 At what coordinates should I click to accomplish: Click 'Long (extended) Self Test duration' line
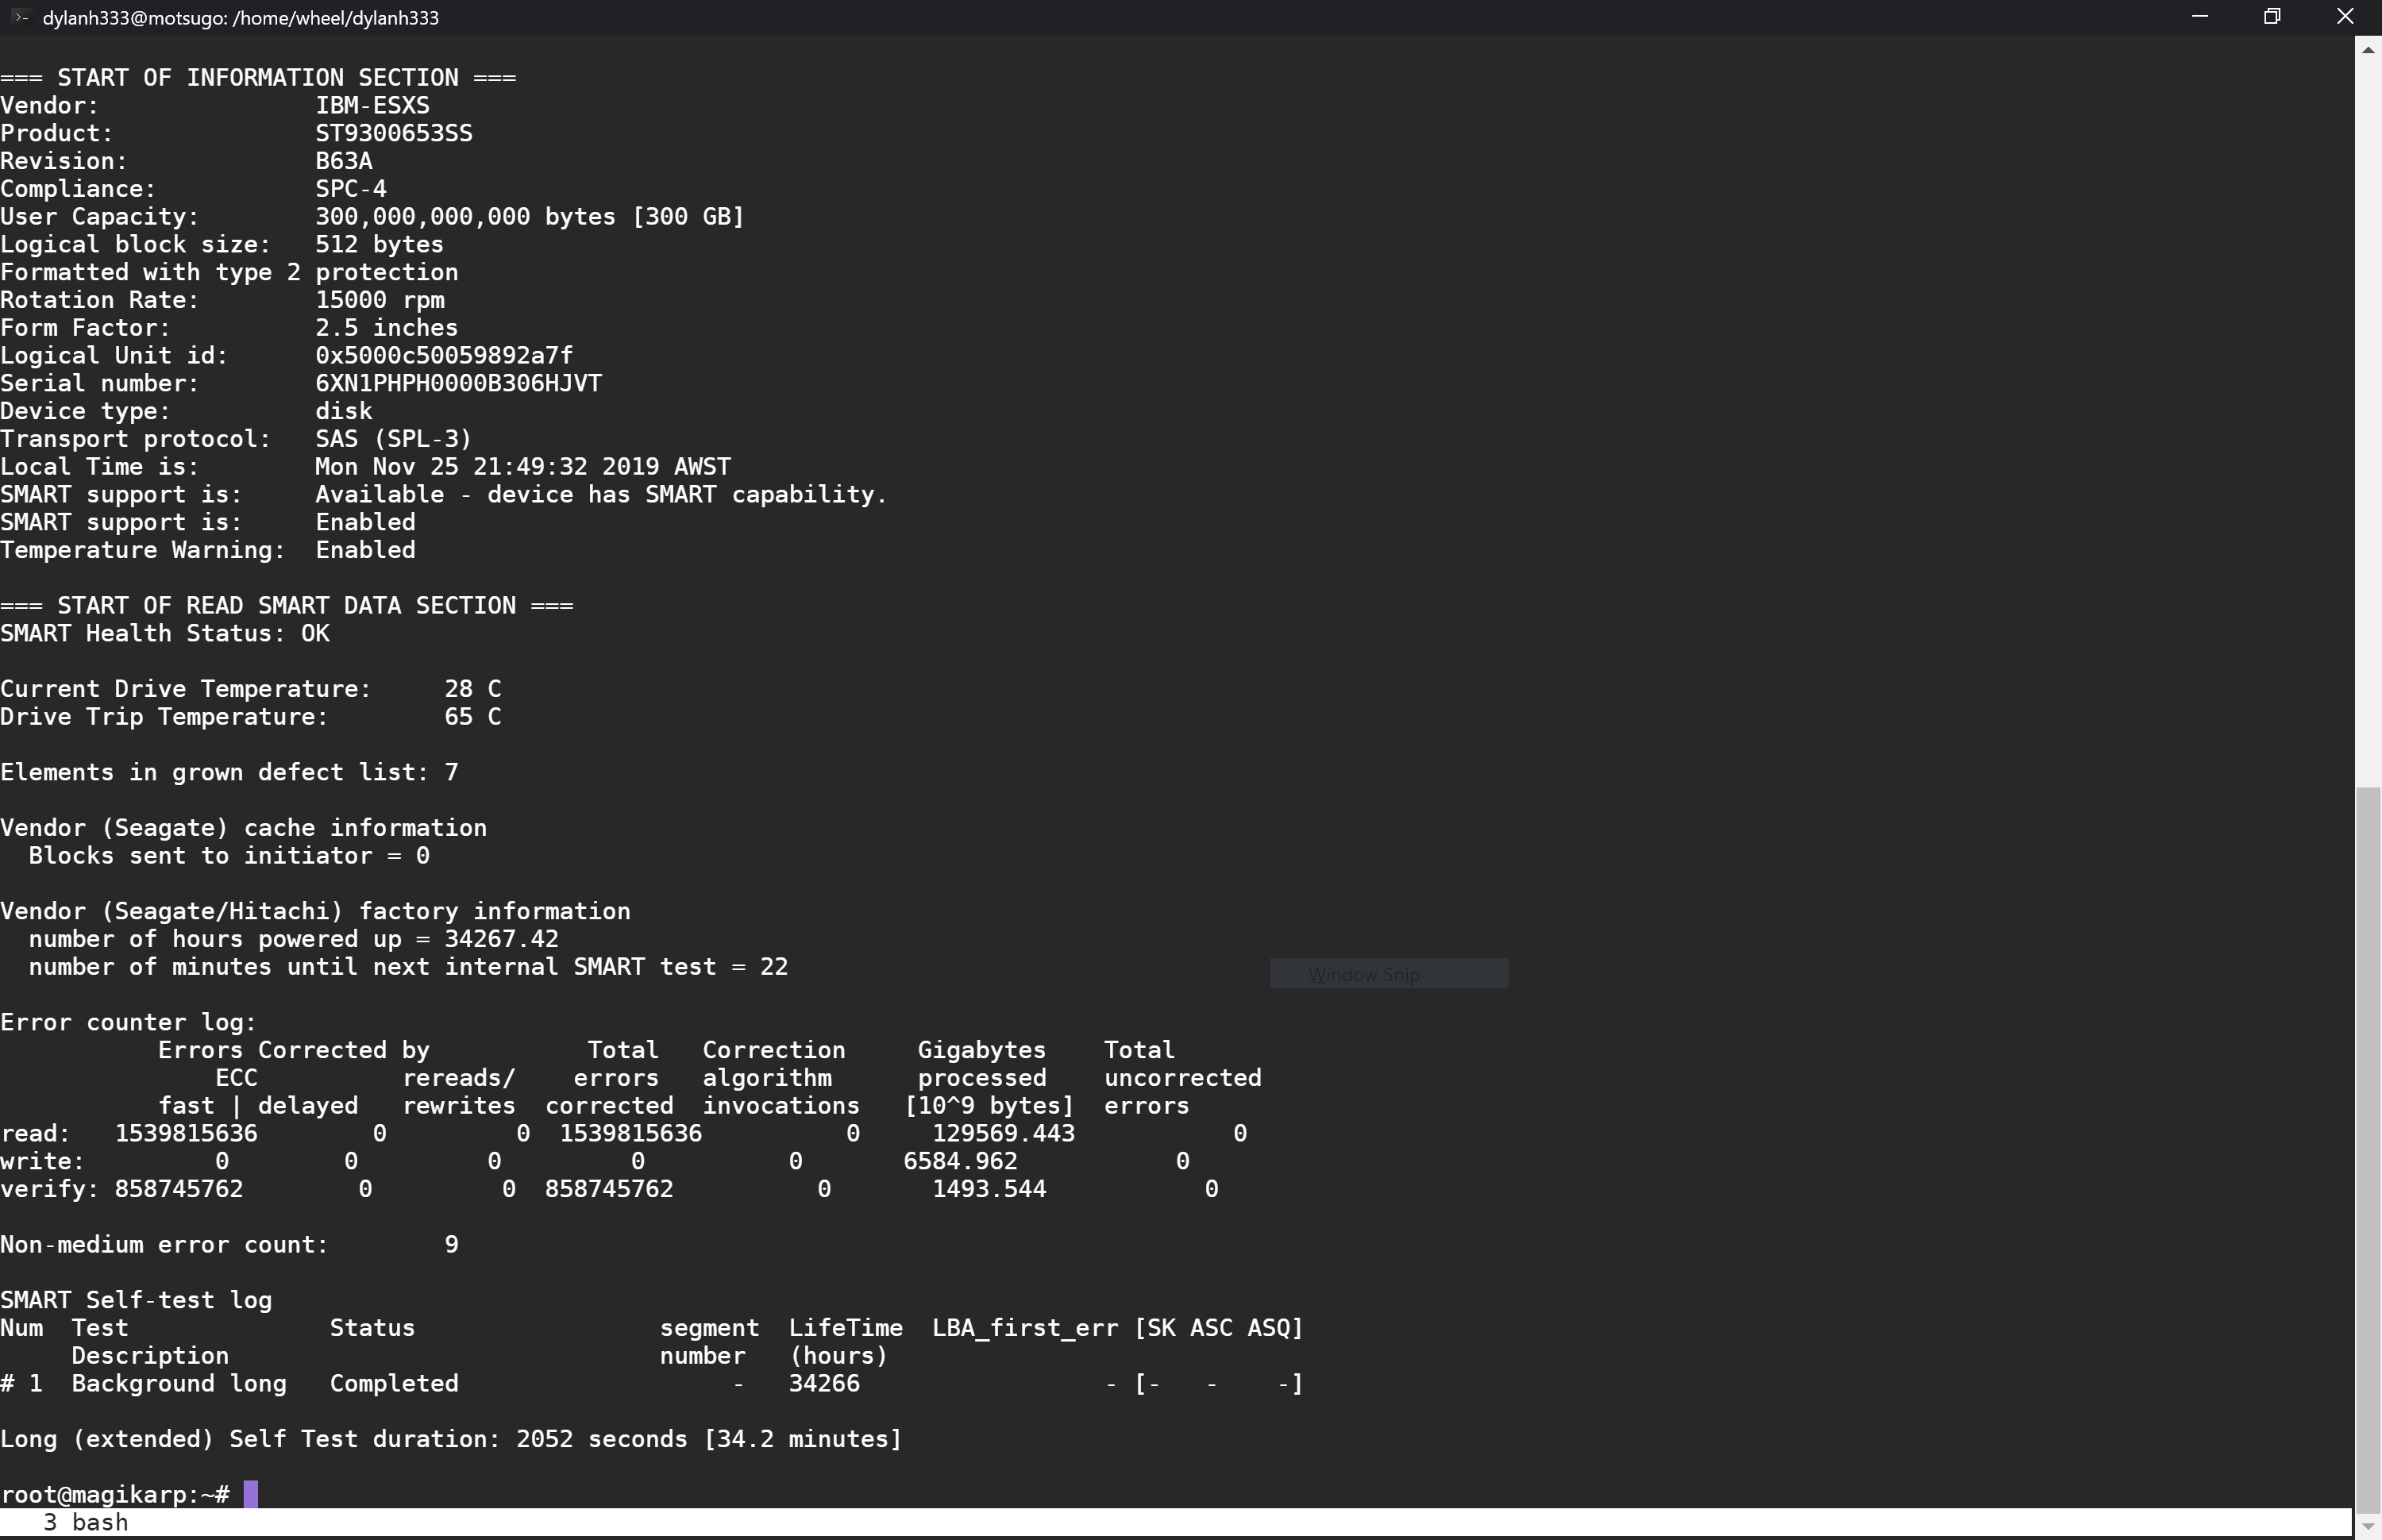[x=451, y=1439]
